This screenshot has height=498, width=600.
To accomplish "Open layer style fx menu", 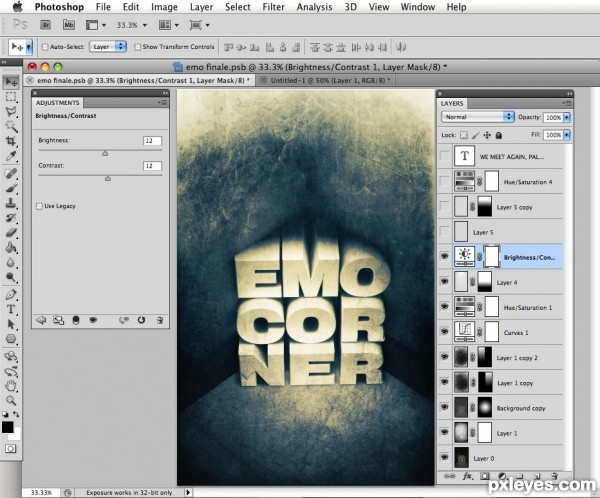I will pos(468,476).
